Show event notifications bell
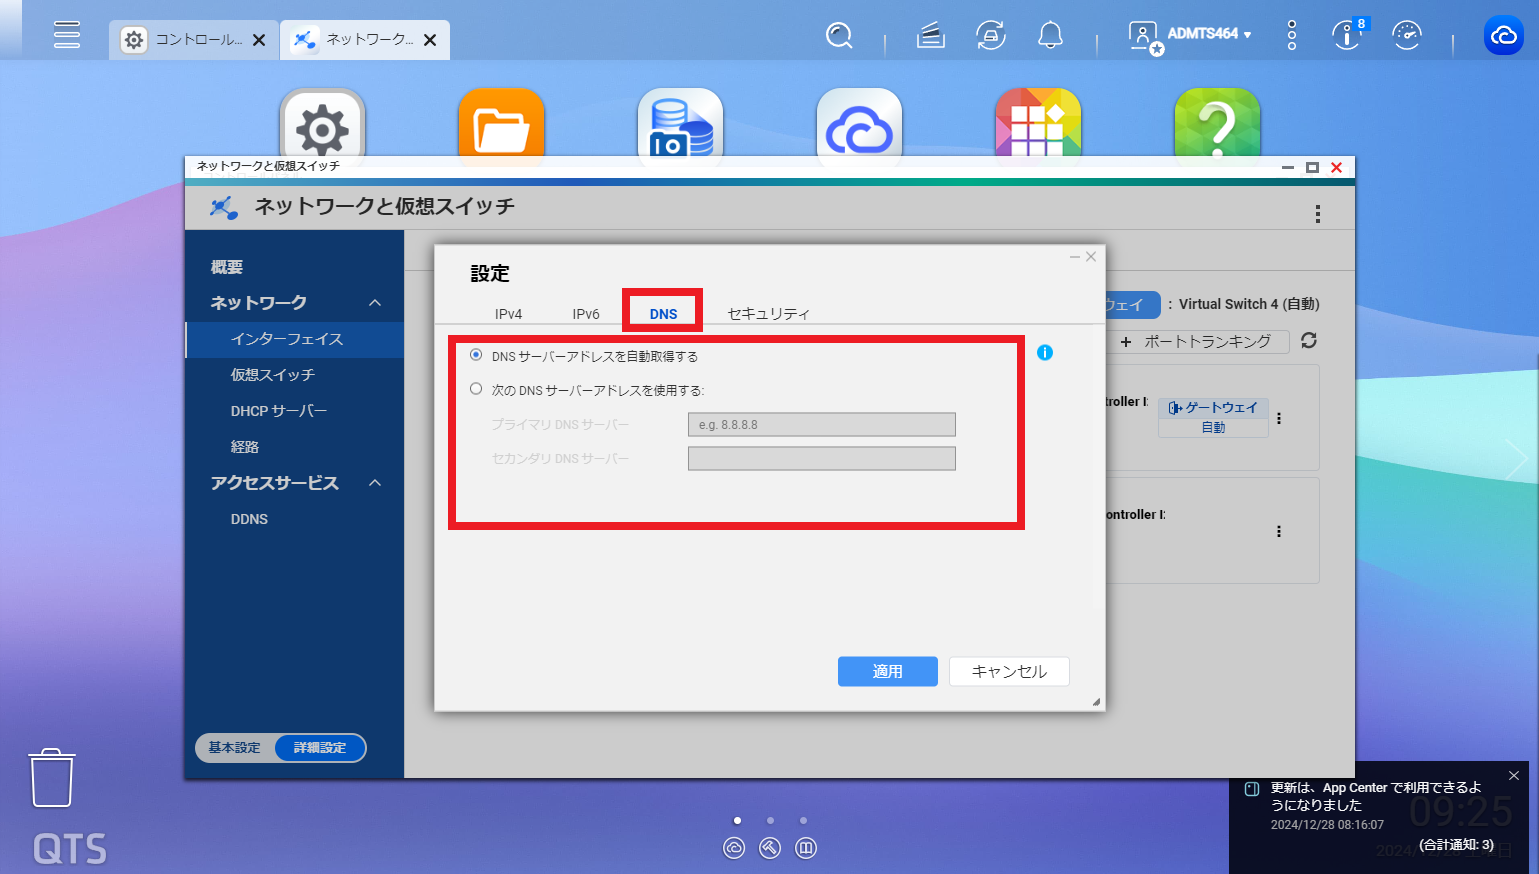The image size is (1539, 874). [x=1050, y=36]
